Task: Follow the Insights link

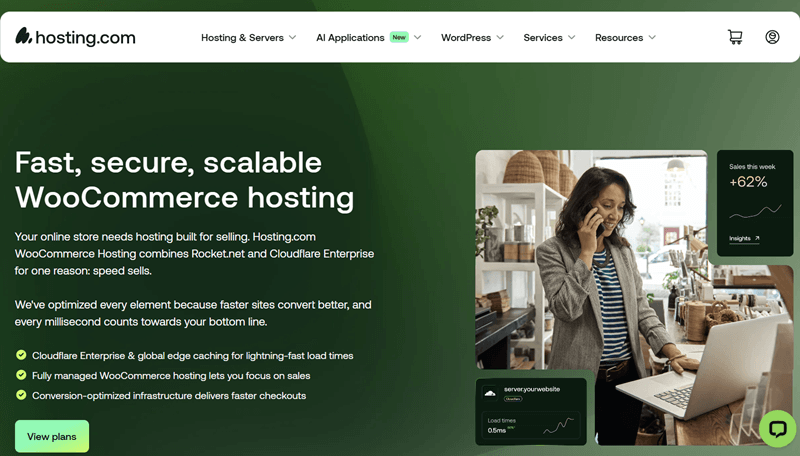Action: coord(744,238)
